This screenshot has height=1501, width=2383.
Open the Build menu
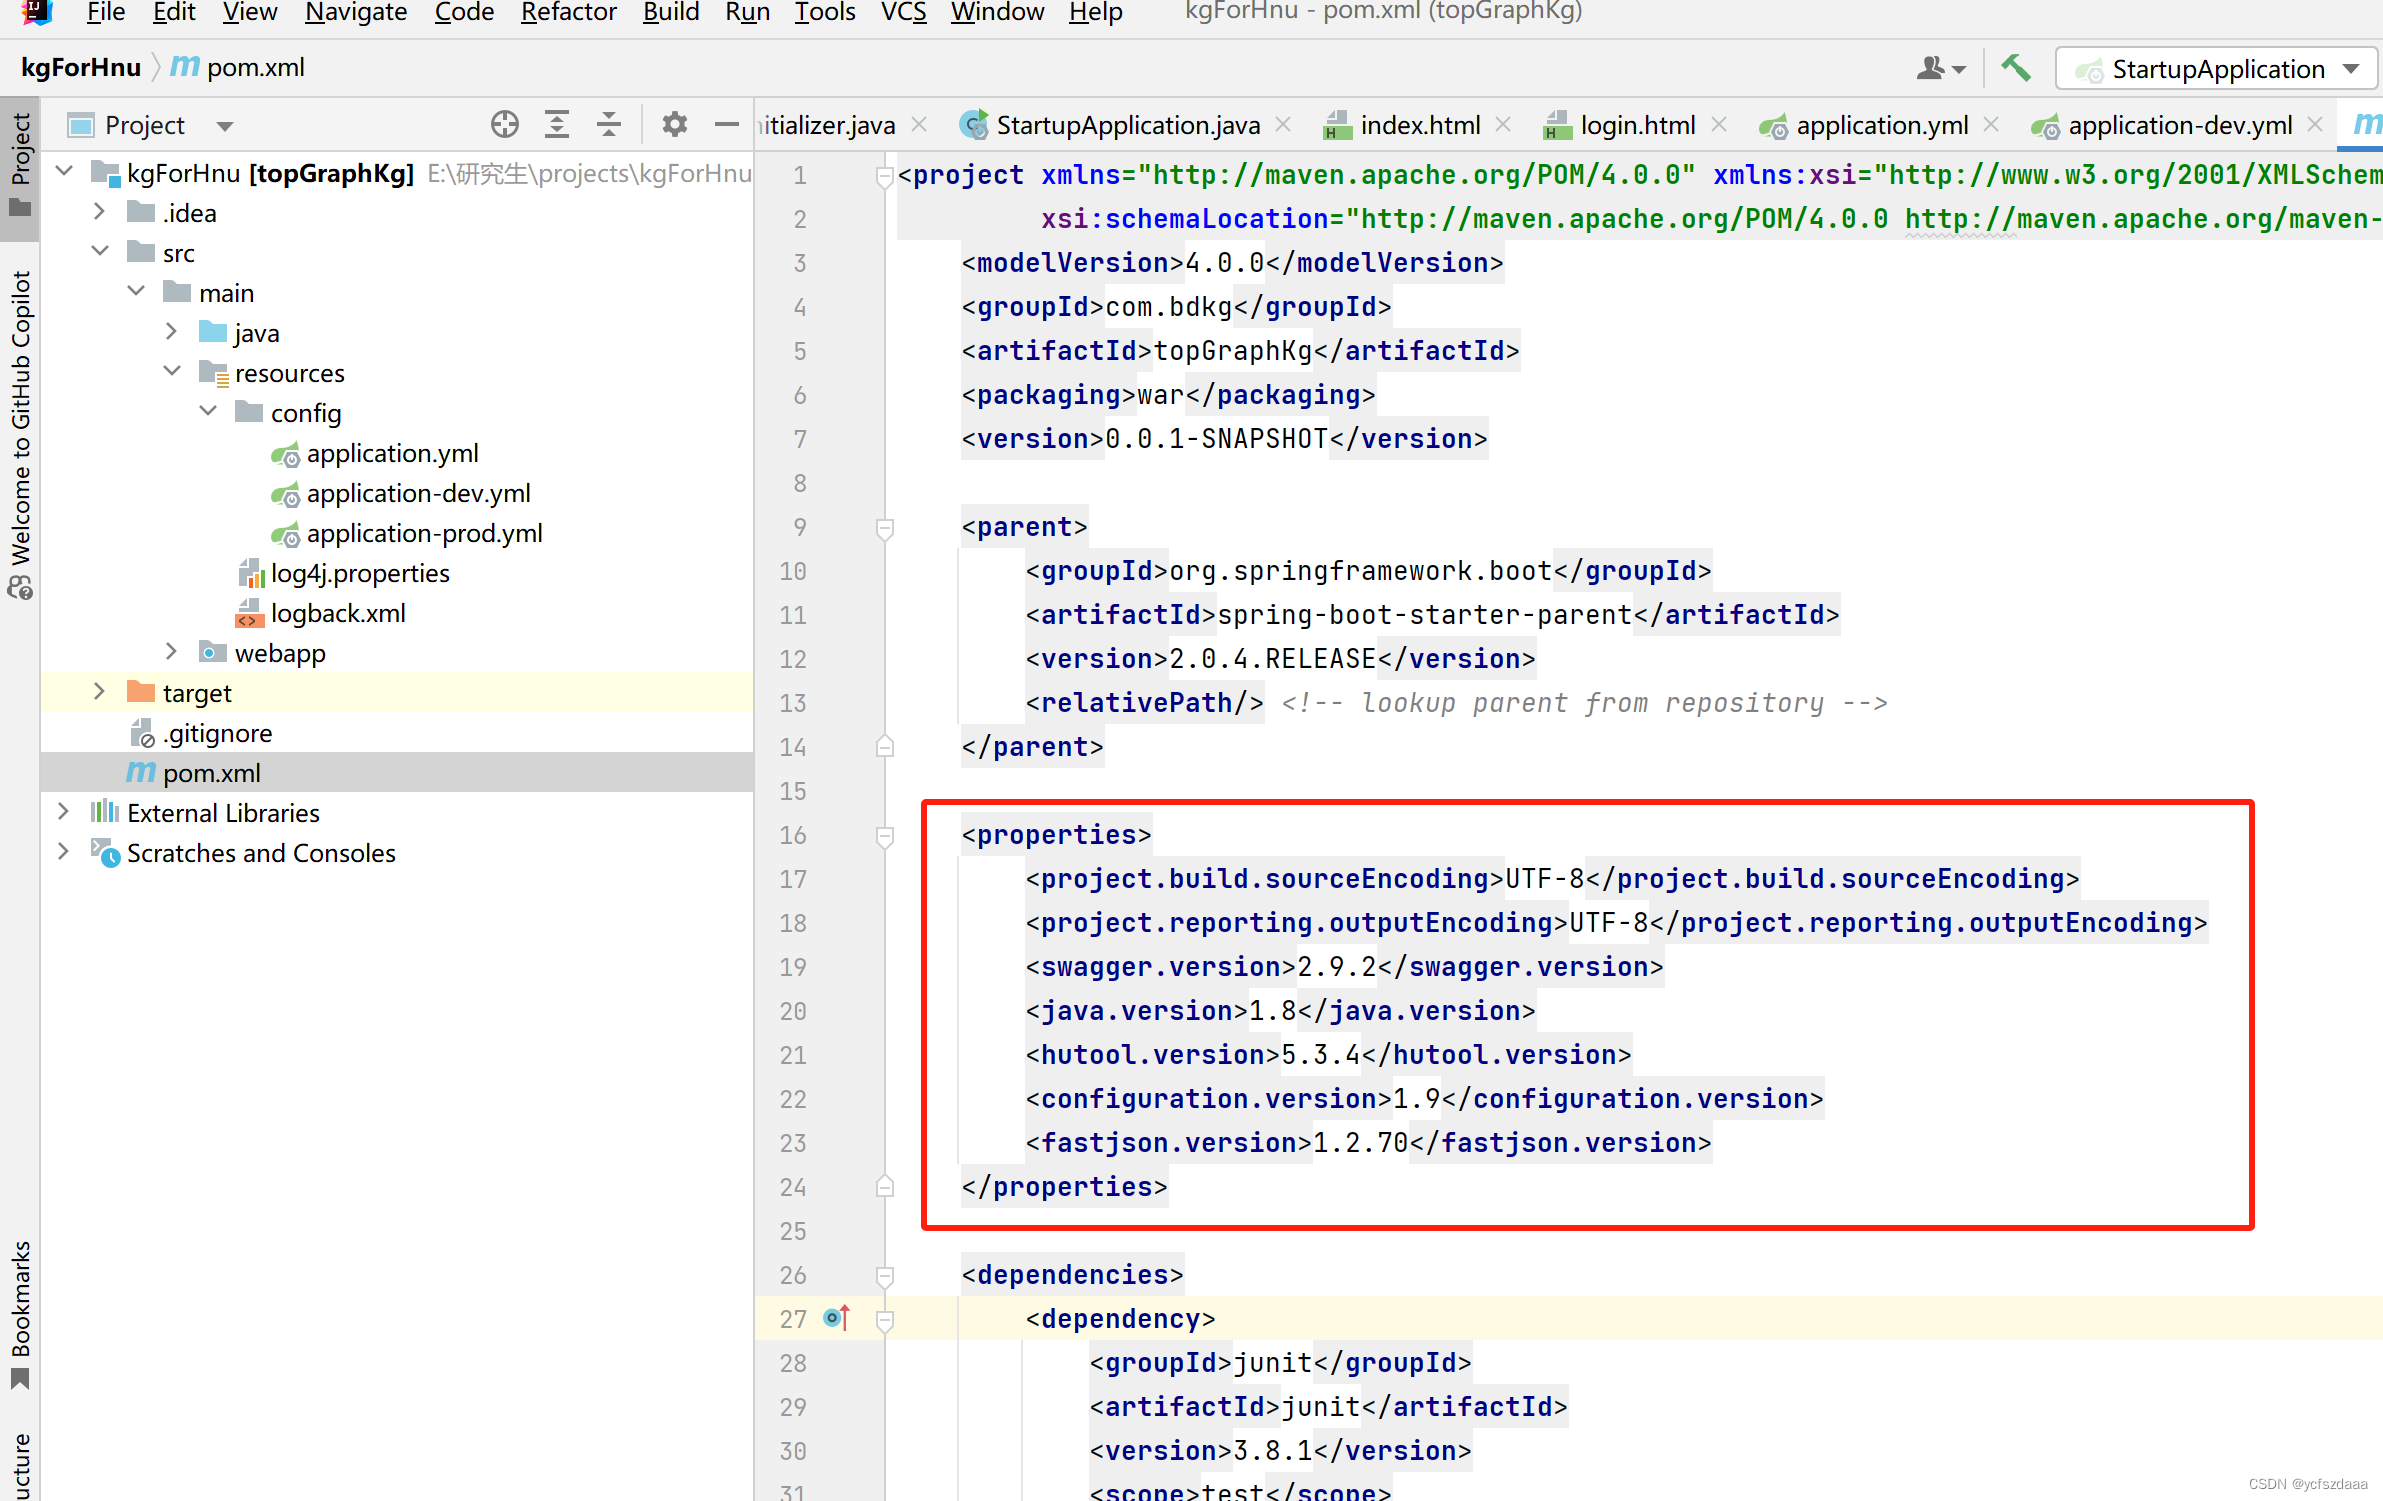pos(670,12)
